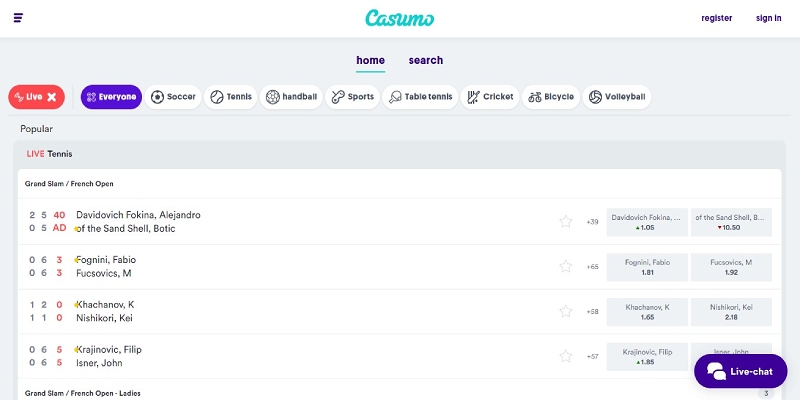Image resolution: width=800 pixels, height=400 pixels.
Task: Bet on Nishikori, Kei at 2.18
Action: (x=731, y=312)
